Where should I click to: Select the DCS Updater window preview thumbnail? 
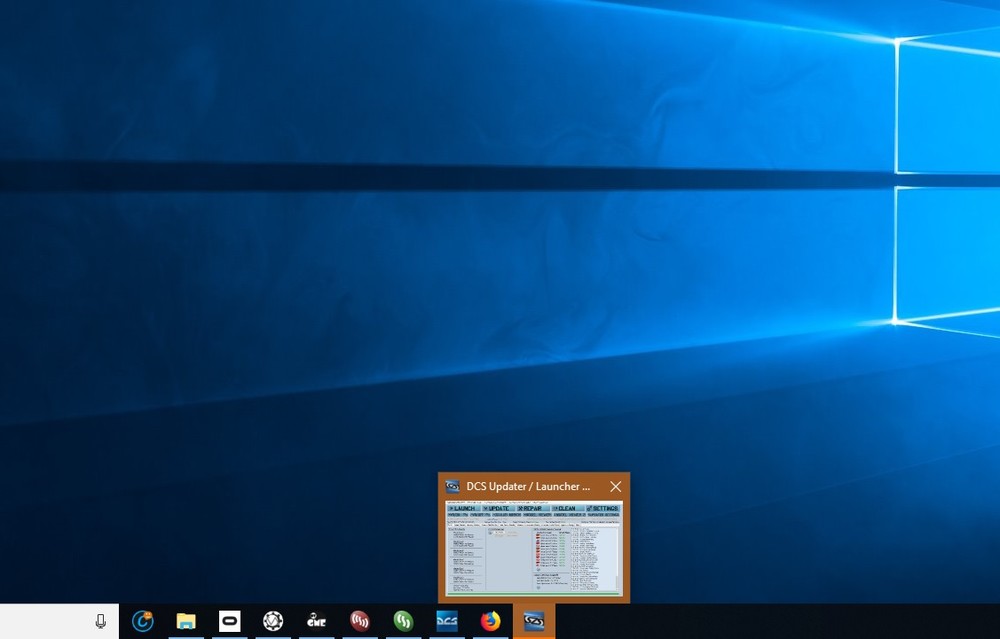534,548
